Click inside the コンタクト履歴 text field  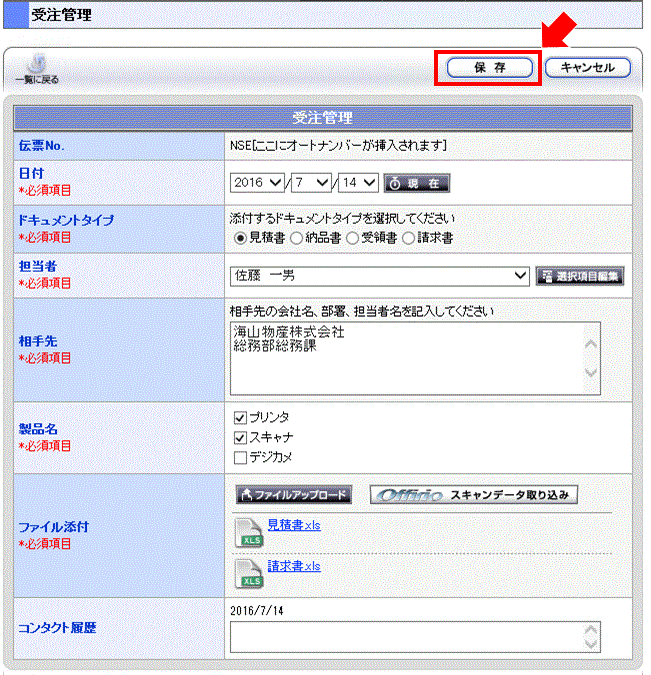click(x=406, y=636)
